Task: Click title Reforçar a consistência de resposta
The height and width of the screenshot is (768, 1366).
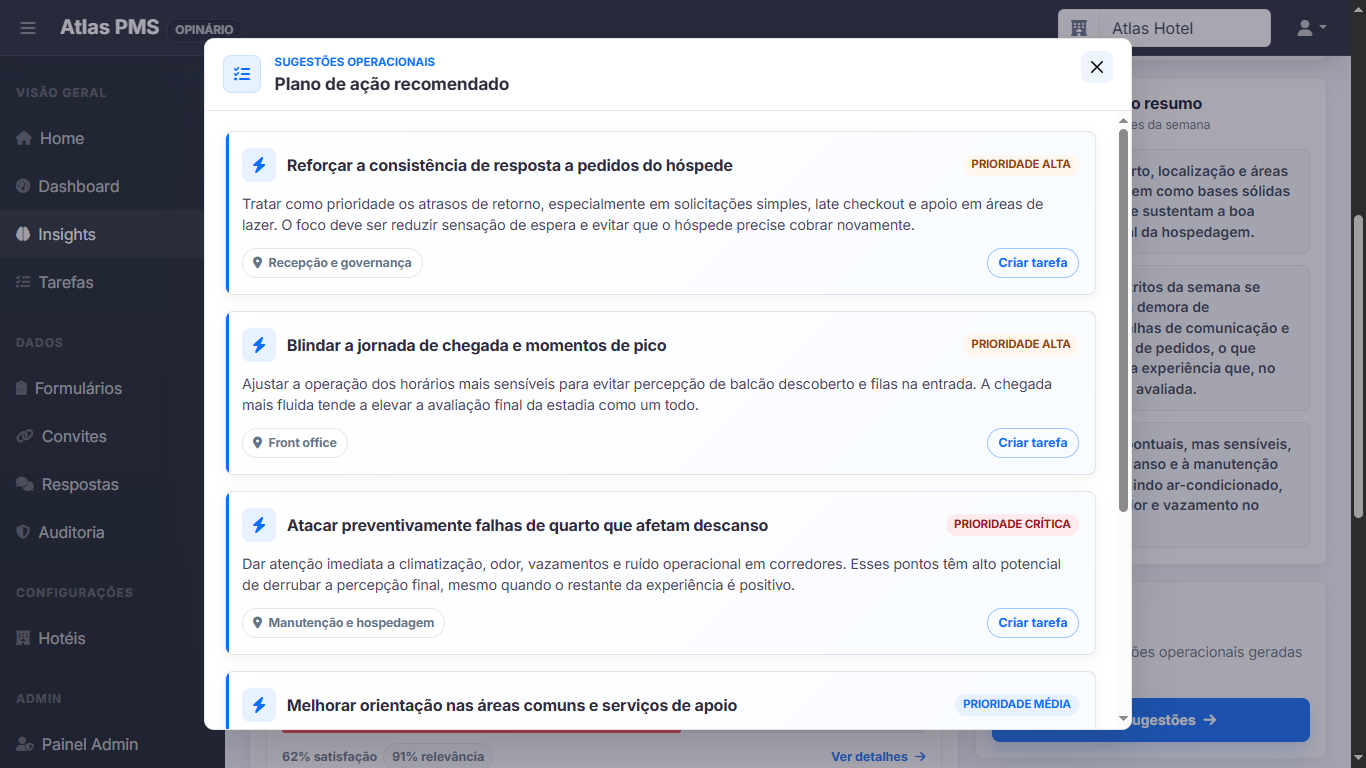Action: (510, 165)
